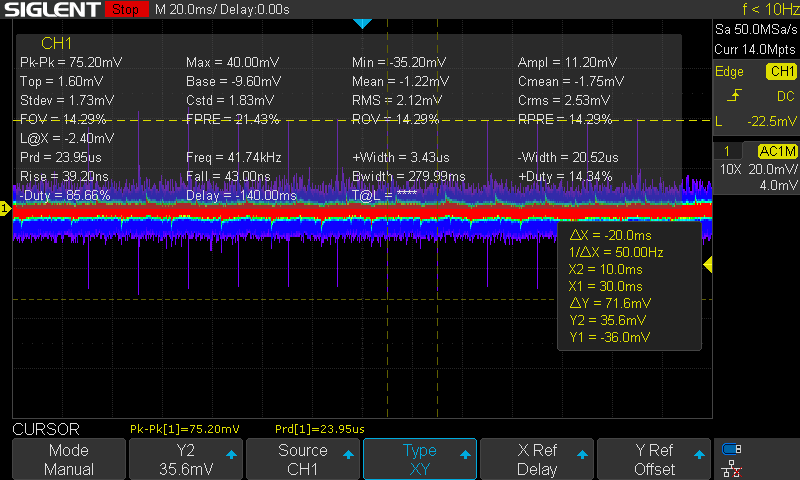Click the Freq = 41.74kHz measurement
The image size is (800, 480).
[234, 157]
